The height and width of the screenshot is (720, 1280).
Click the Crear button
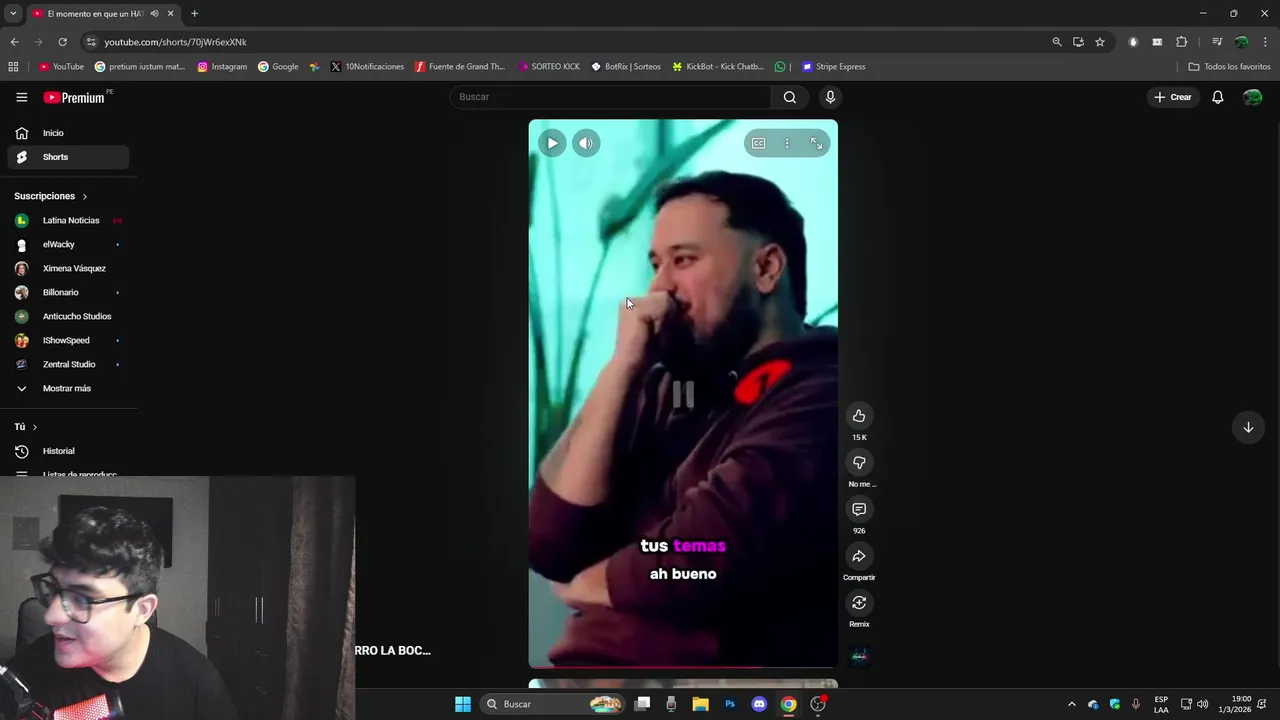click(1173, 97)
